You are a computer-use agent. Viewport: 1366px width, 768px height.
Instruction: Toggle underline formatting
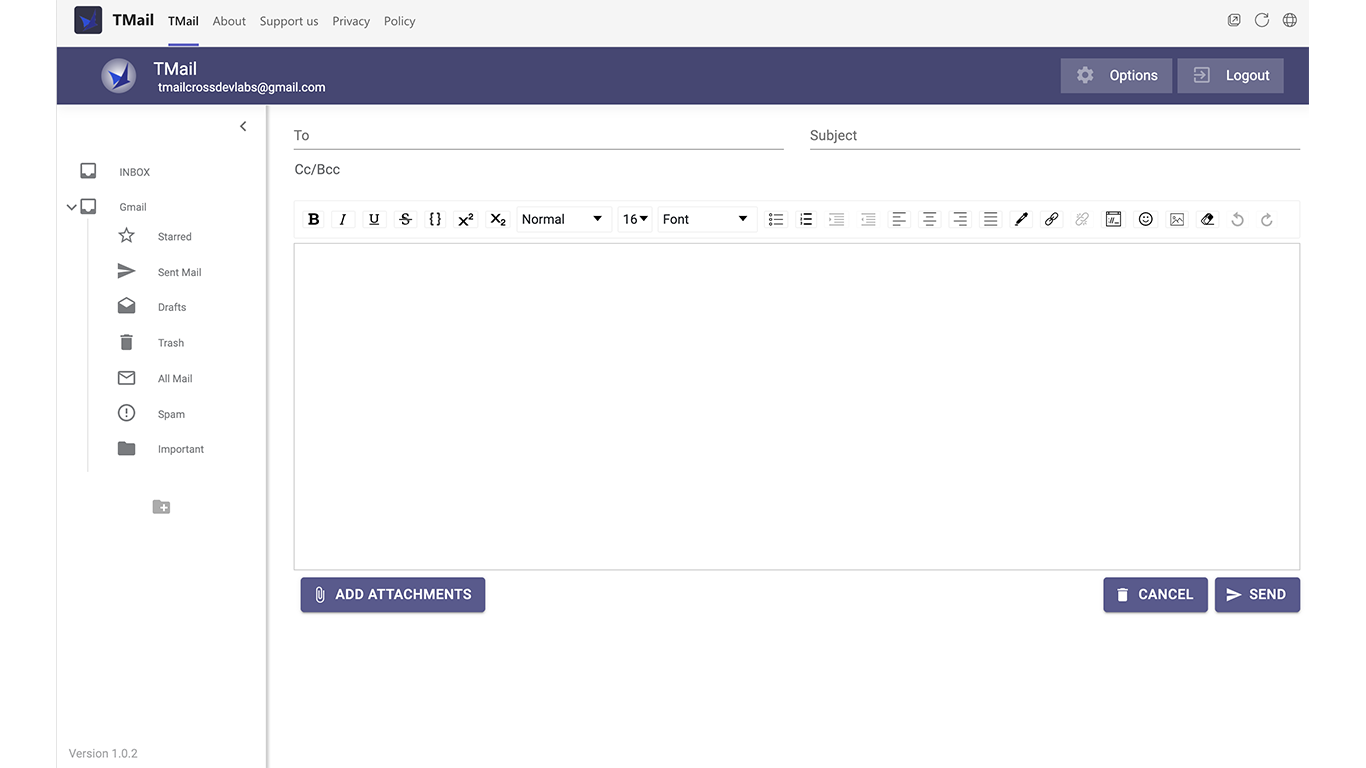pyautogui.click(x=374, y=219)
